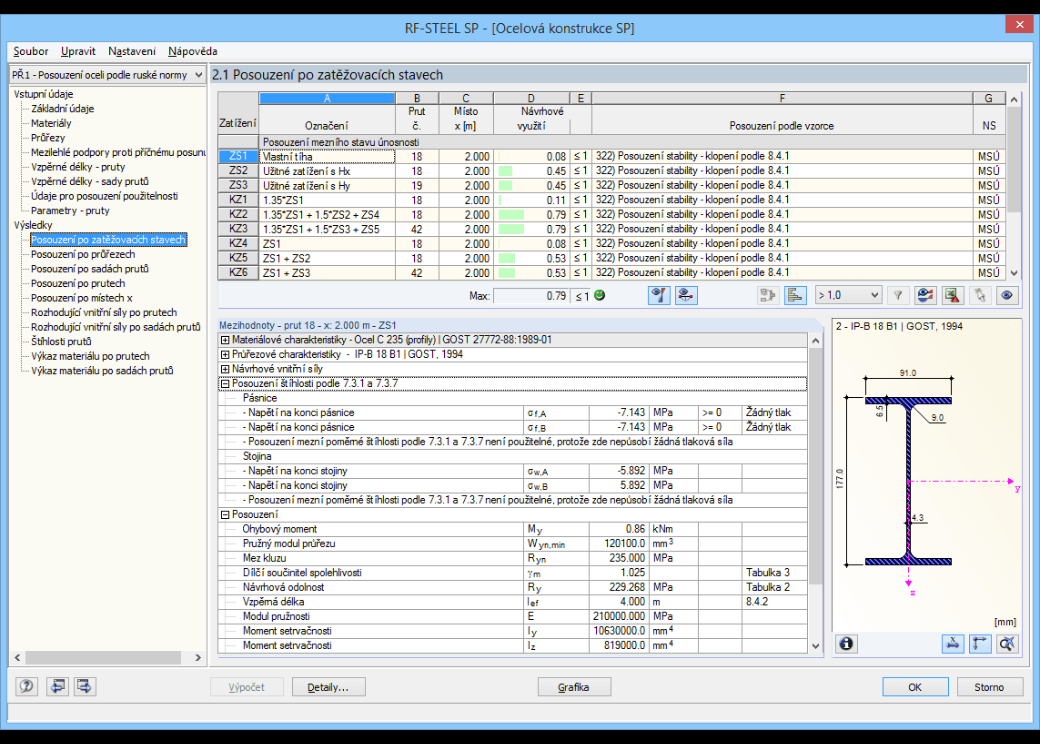The width and height of the screenshot is (1040, 744).
Task: Click the blue-and-red eye icon next to funnel
Action: [x=925, y=296]
